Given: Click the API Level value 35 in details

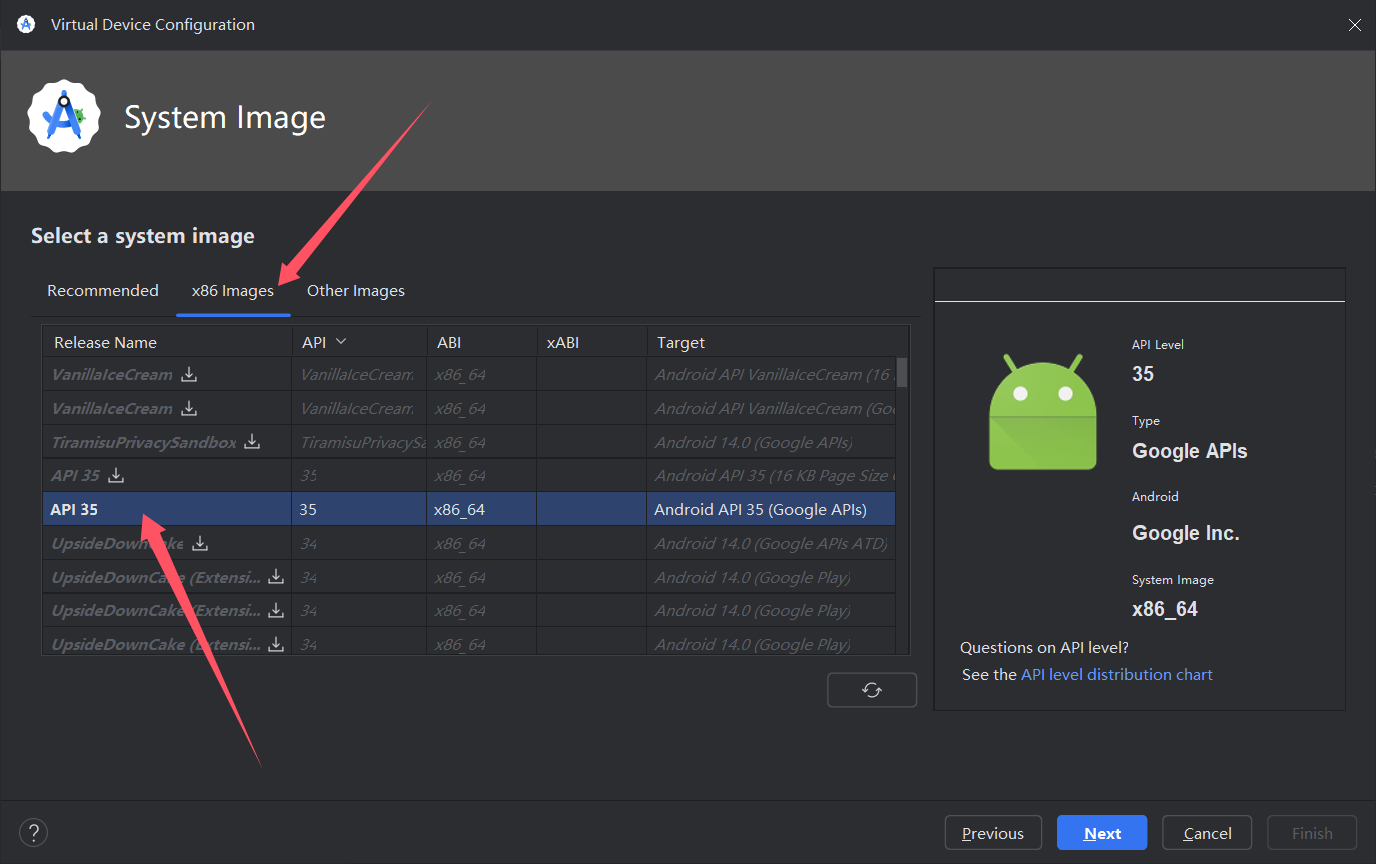Looking at the screenshot, I should pyautogui.click(x=1143, y=374).
